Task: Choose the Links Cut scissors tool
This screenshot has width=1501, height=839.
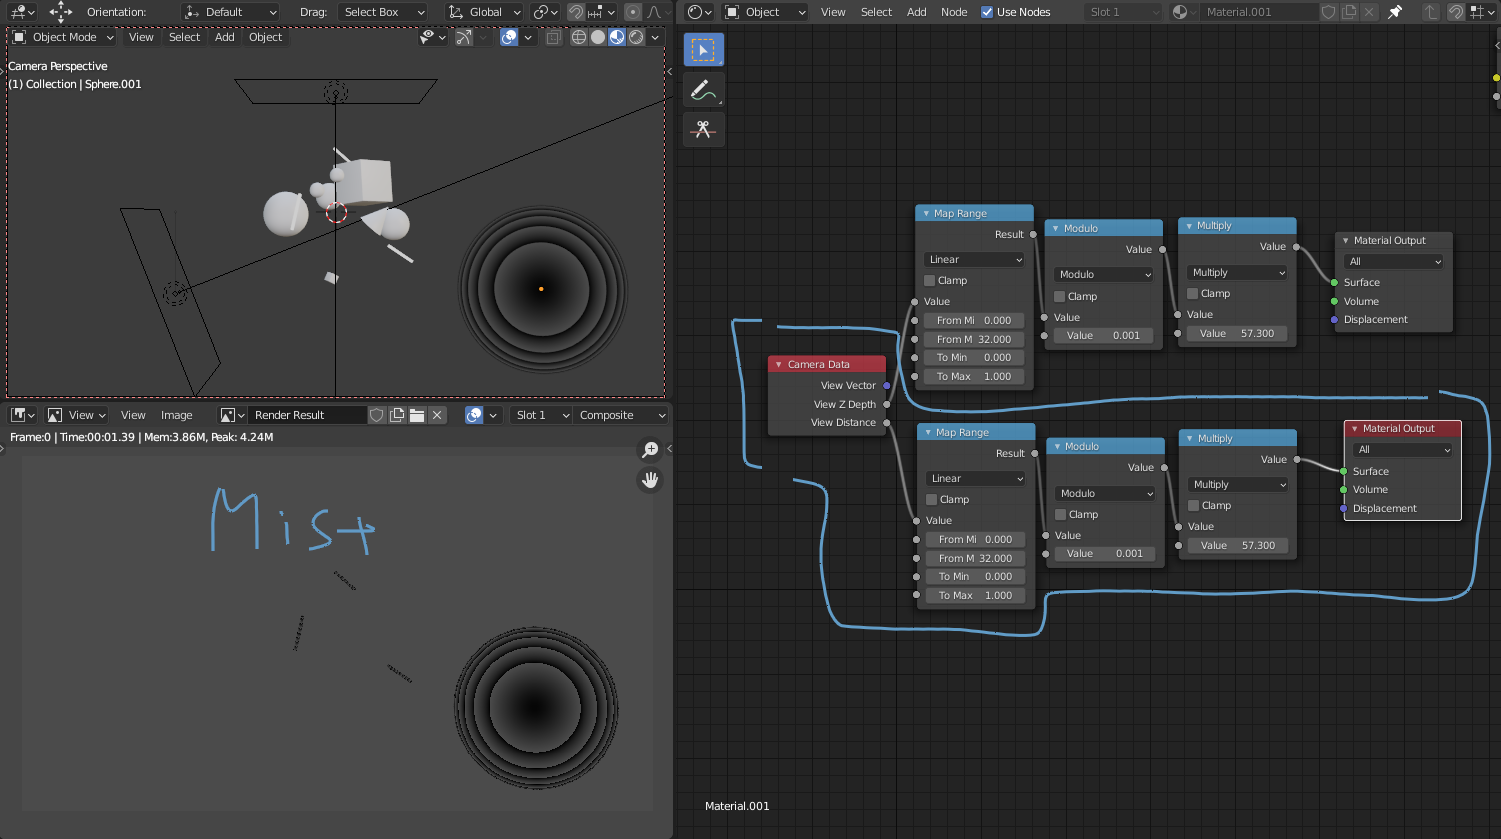Action: pos(703,130)
